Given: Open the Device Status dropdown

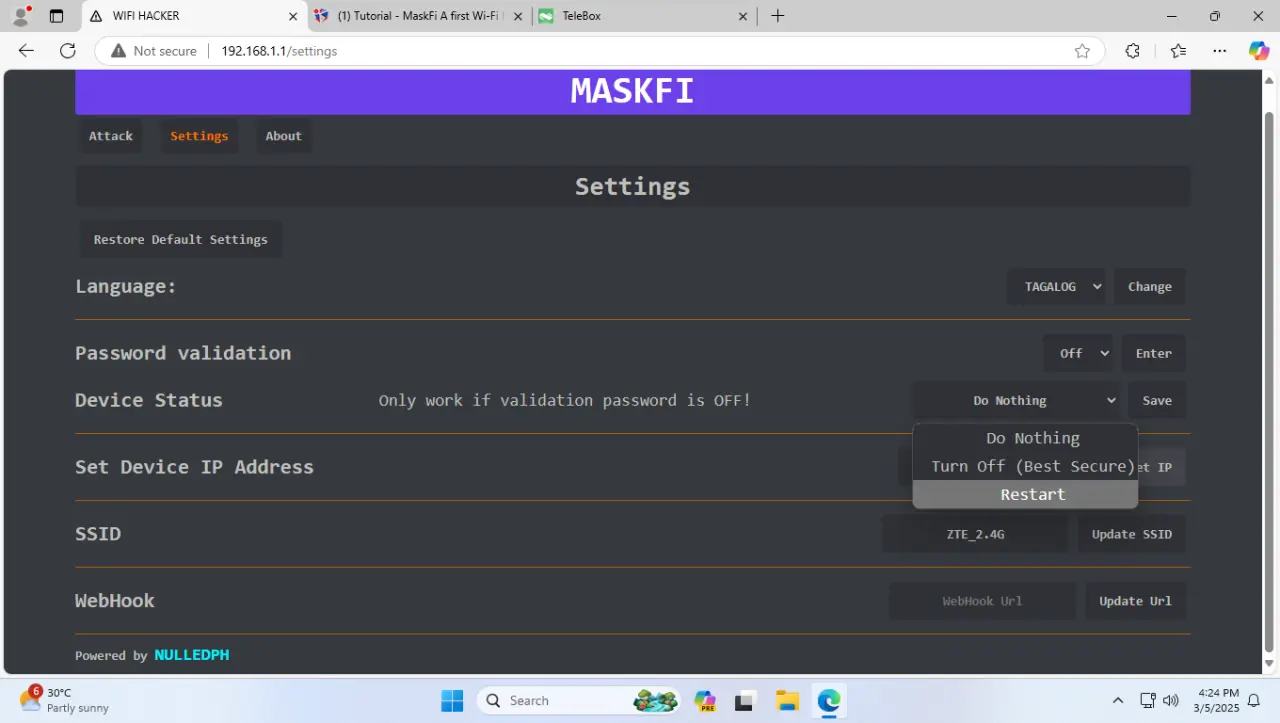Looking at the screenshot, I should click(1016, 400).
